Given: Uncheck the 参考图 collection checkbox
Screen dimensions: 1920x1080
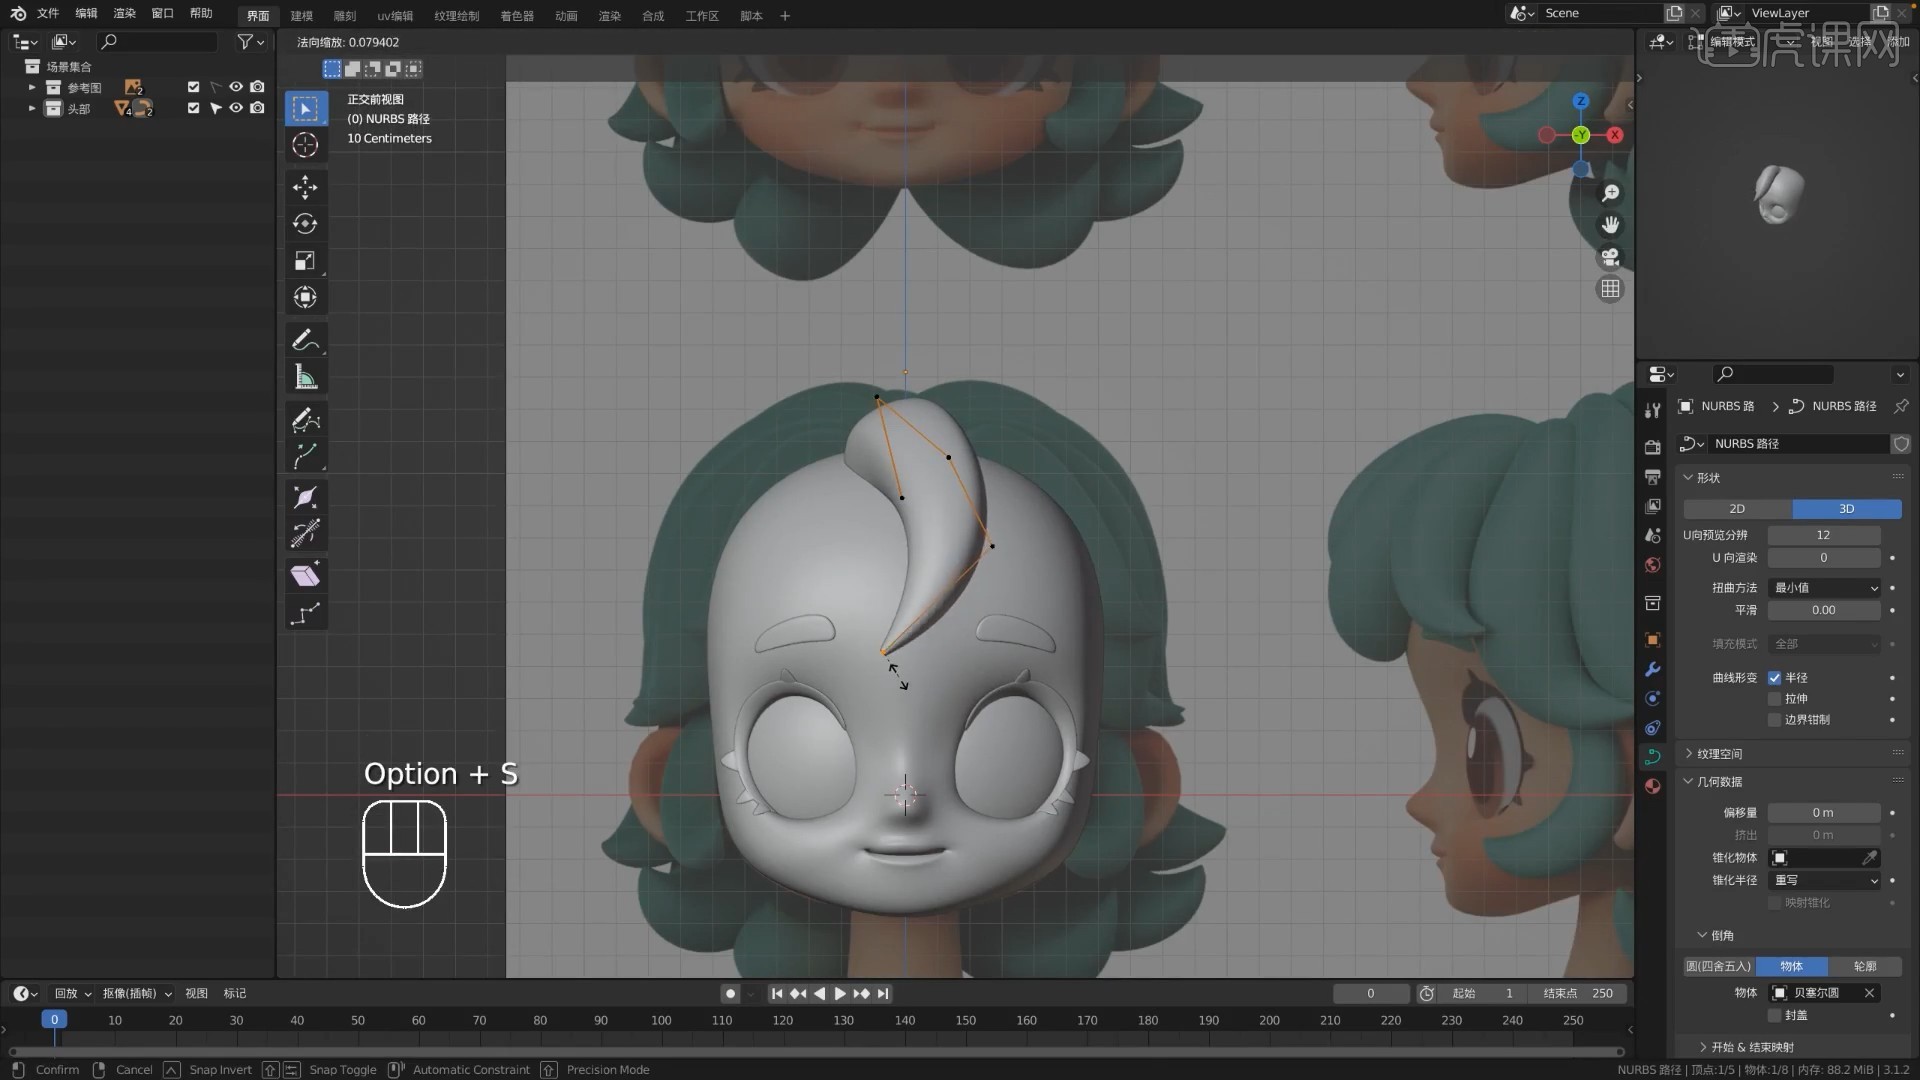Looking at the screenshot, I should tap(193, 87).
